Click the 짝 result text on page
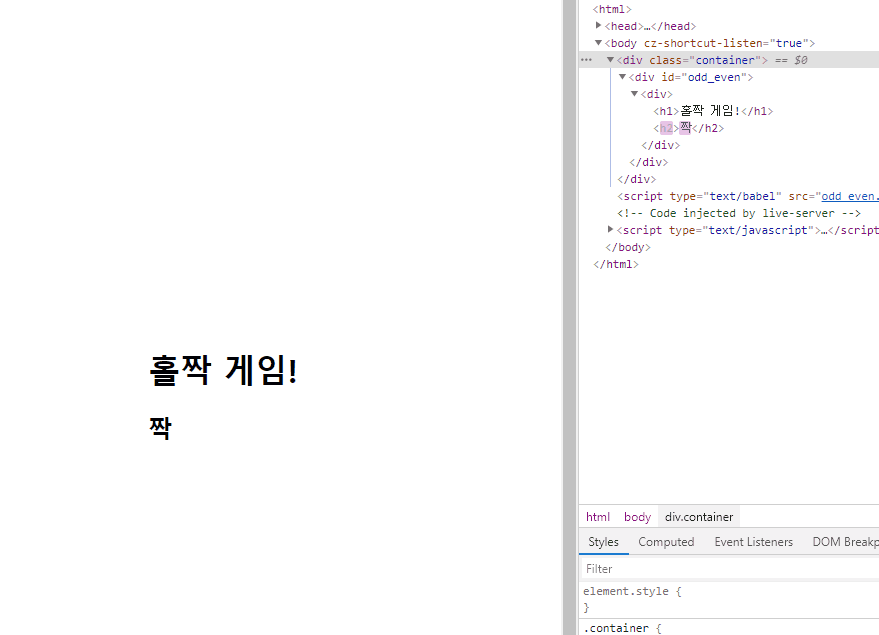This screenshot has height=635, width=879. click(x=160, y=428)
